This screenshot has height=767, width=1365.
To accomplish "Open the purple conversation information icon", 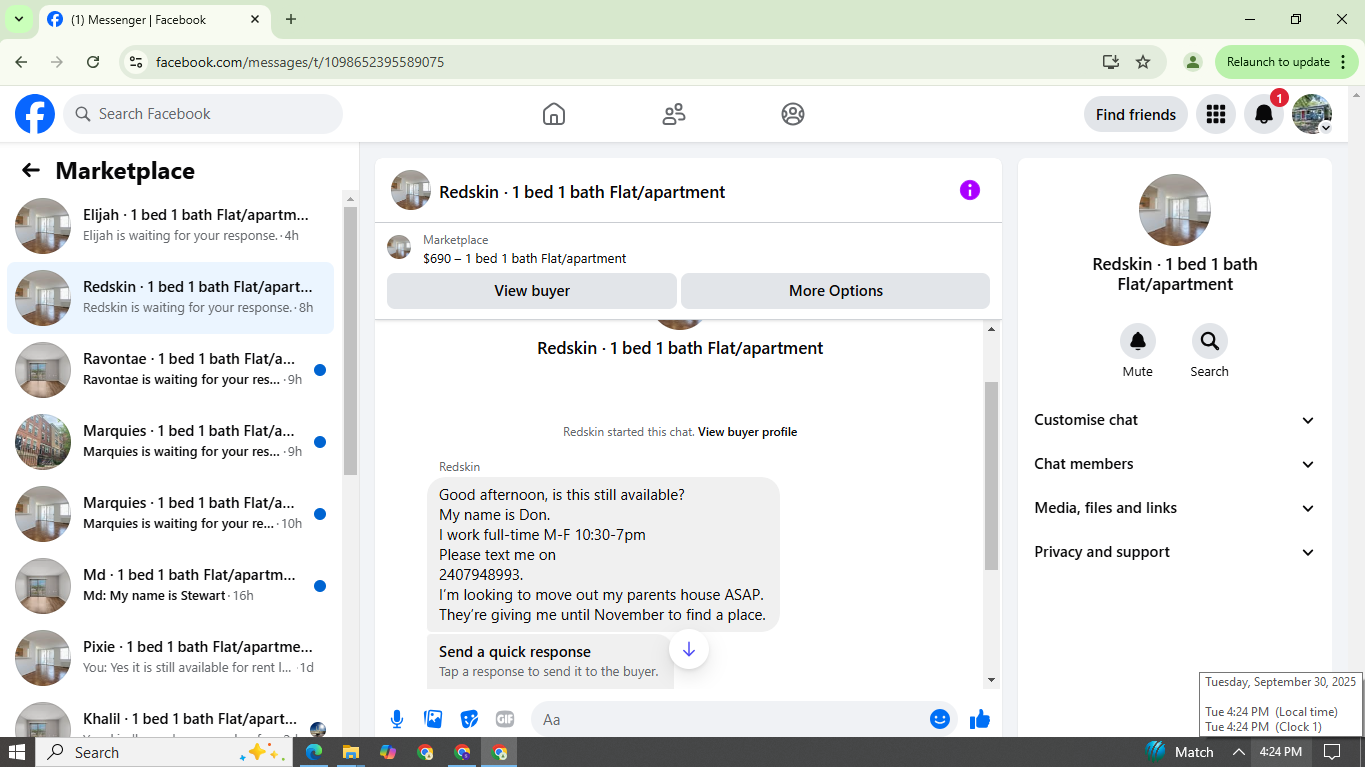I will click(970, 190).
